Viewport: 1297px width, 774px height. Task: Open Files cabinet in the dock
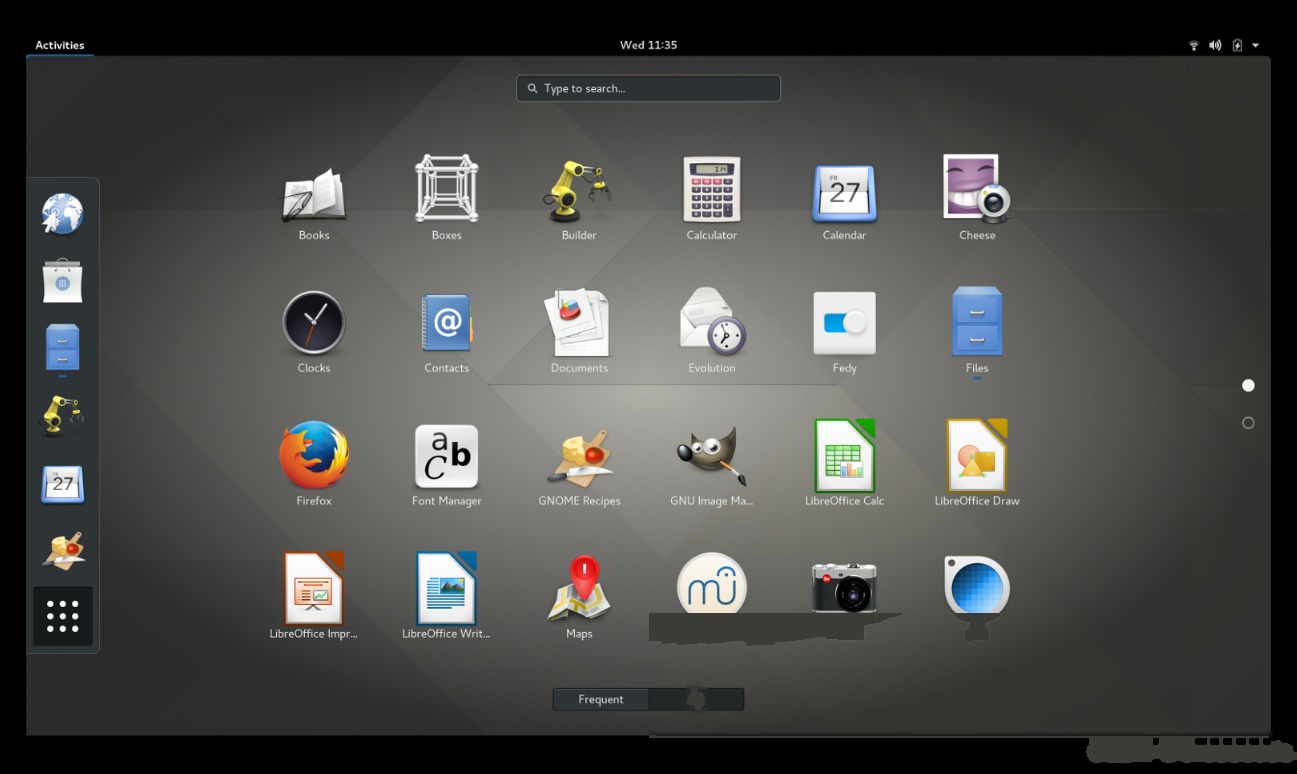coord(62,348)
